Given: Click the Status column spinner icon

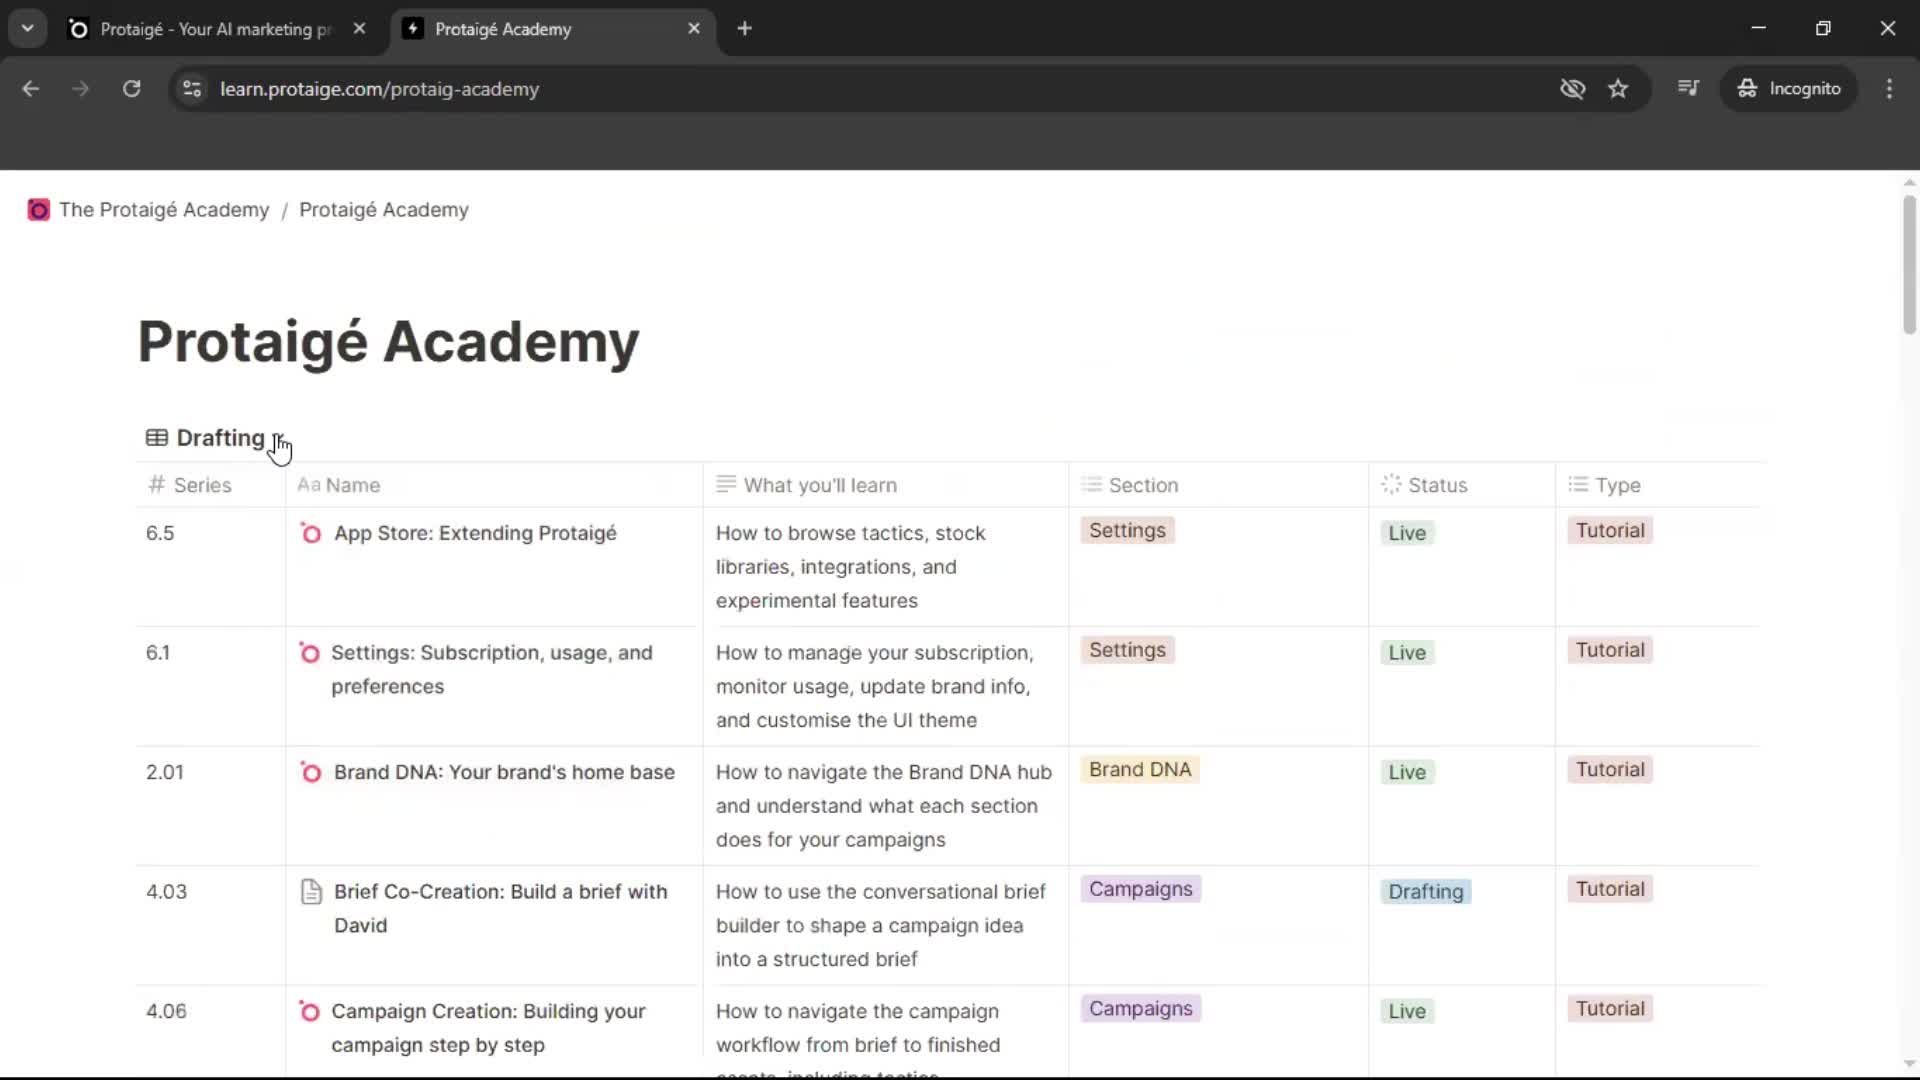Looking at the screenshot, I should [1391, 485].
